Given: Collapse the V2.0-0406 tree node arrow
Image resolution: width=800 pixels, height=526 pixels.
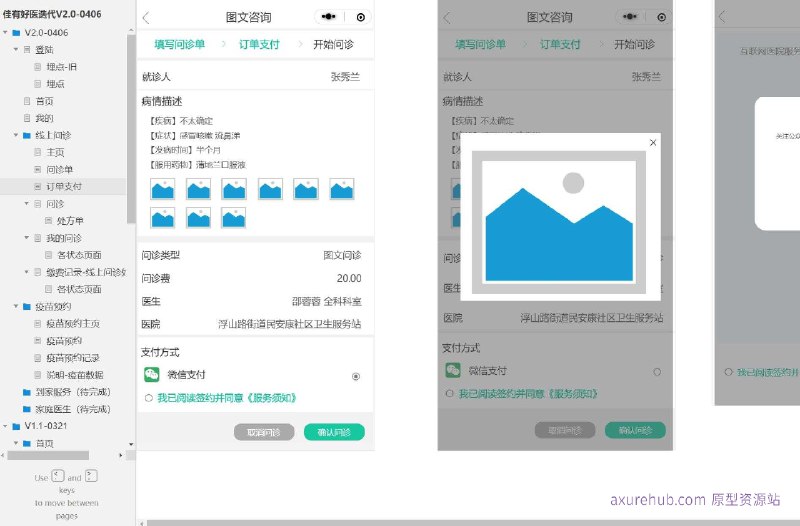Looking at the screenshot, I should (6, 33).
